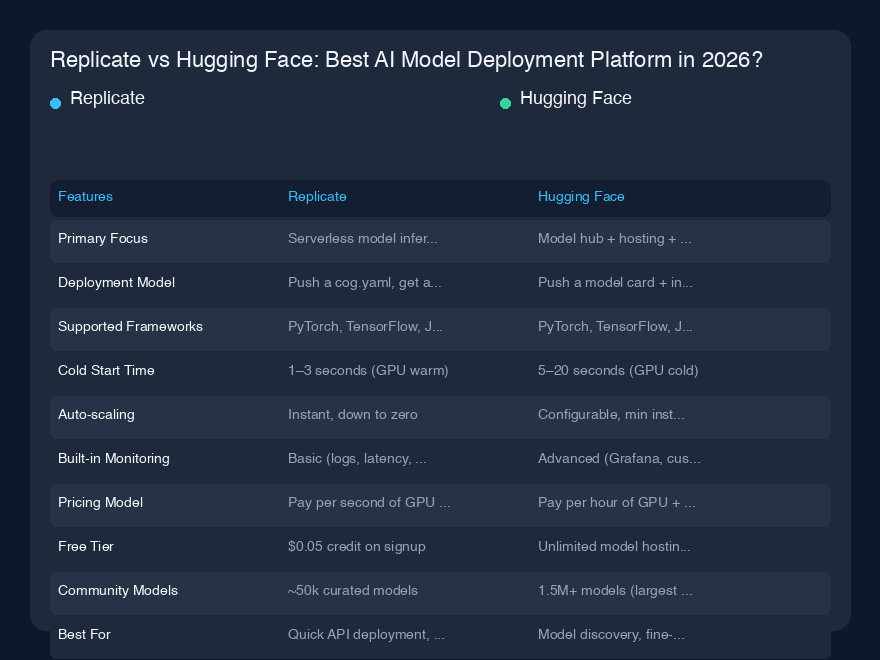Click '1.5M+ models (largest ...' cell
This screenshot has height=660, width=880.
pos(615,590)
